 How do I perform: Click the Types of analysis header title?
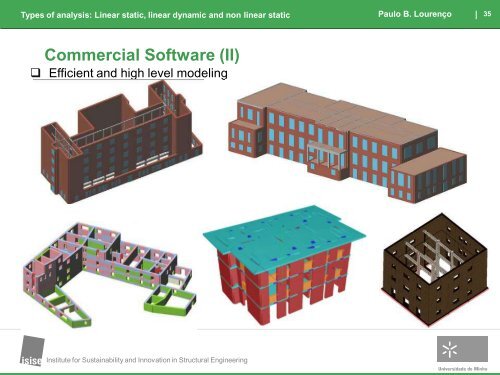click(155, 15)
